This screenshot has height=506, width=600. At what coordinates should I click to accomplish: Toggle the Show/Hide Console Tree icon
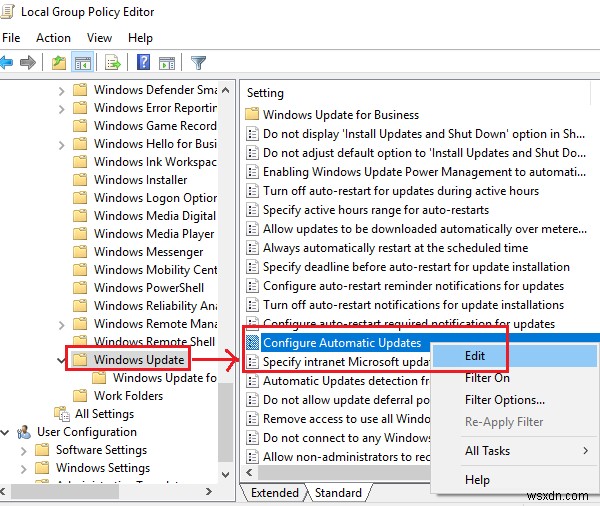(x=83, y=62)
